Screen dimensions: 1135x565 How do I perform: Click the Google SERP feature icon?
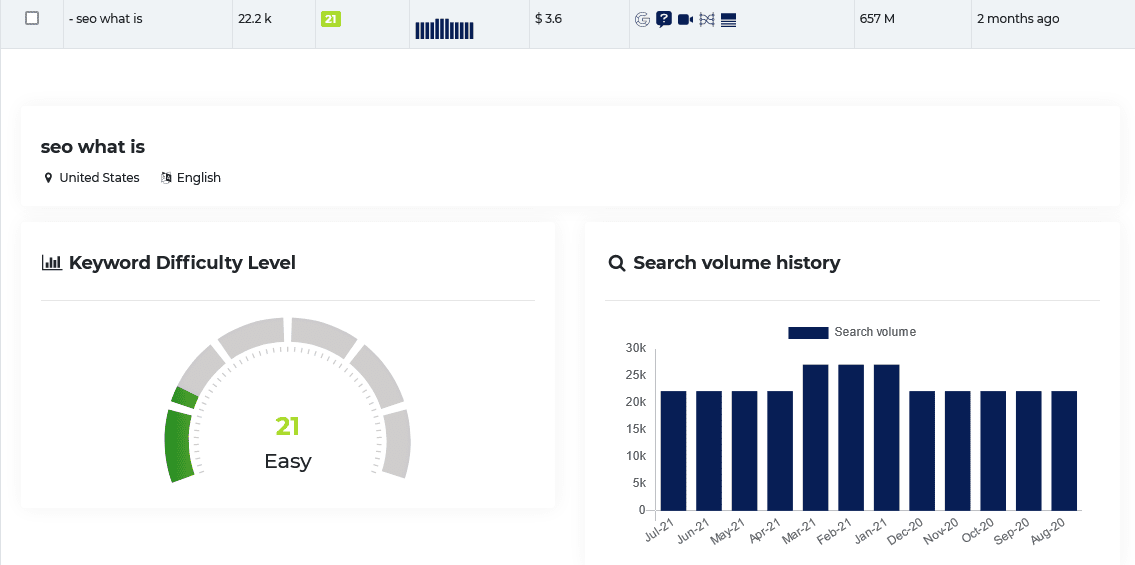tap(642, 20)
